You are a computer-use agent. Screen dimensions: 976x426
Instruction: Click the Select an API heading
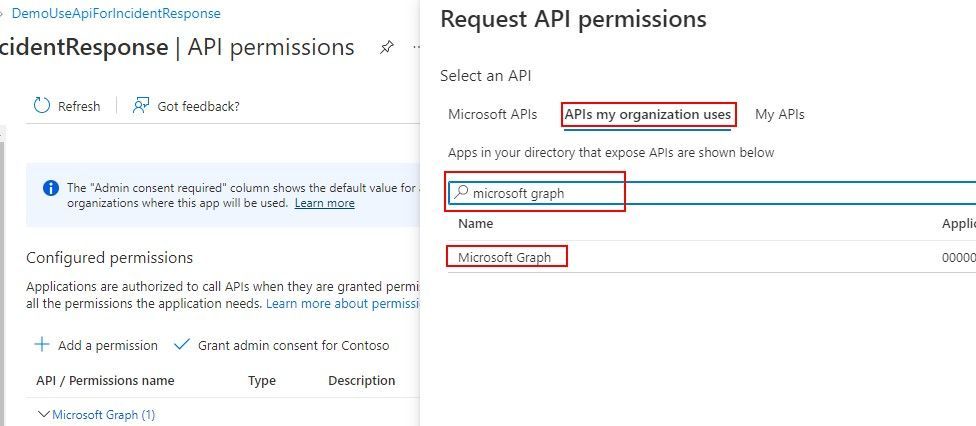pyautogui.click(x=486, y=76)
